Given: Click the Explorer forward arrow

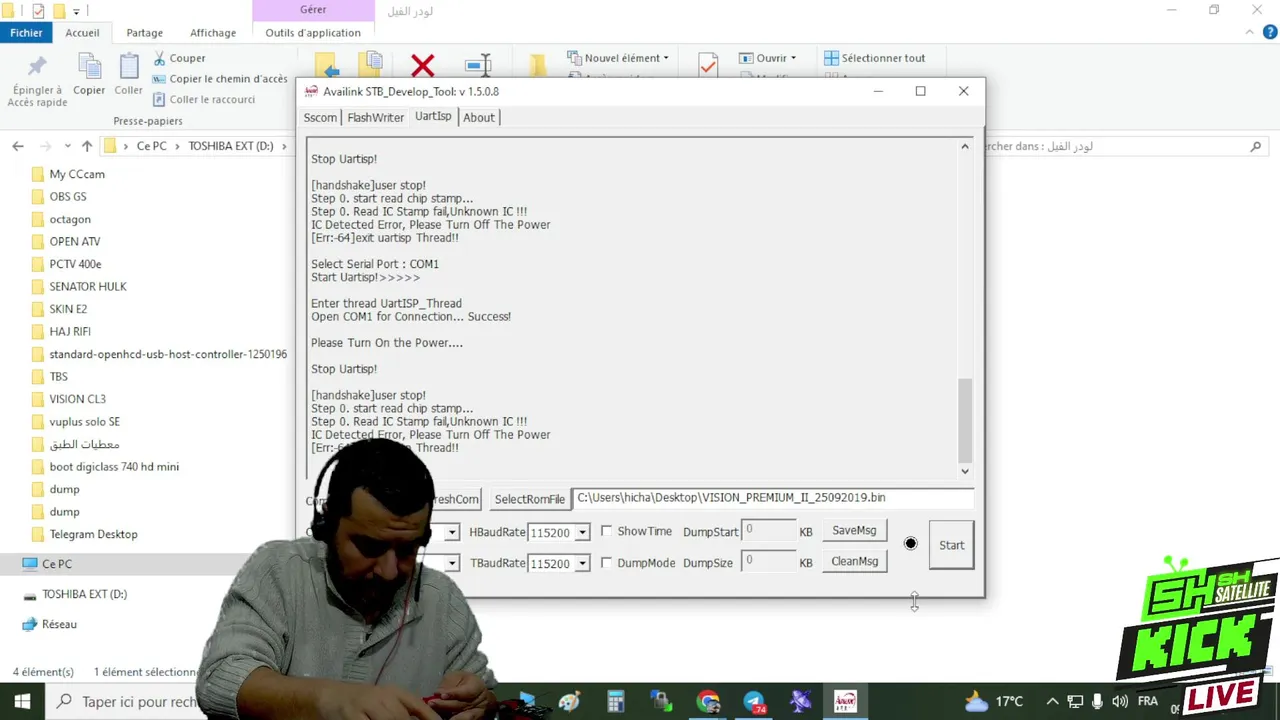Looking at the screenshot, I should pos(45,146).
